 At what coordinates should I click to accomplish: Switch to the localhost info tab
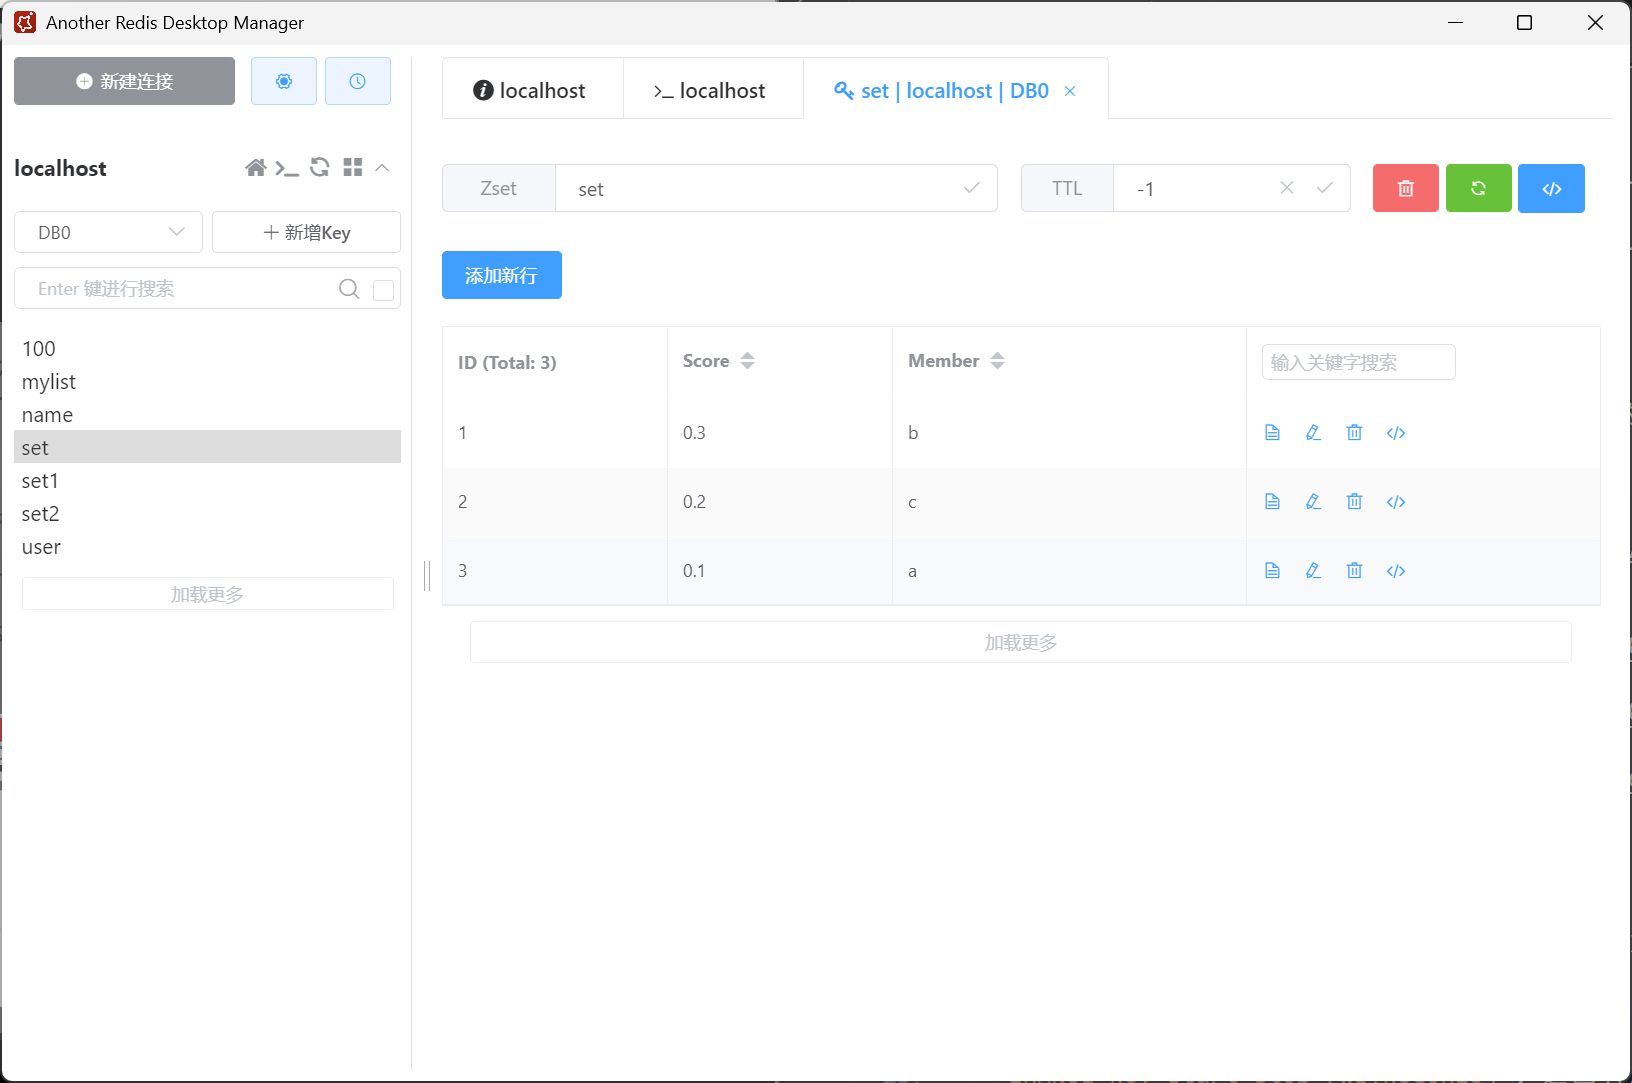click(x=532, y=90)
